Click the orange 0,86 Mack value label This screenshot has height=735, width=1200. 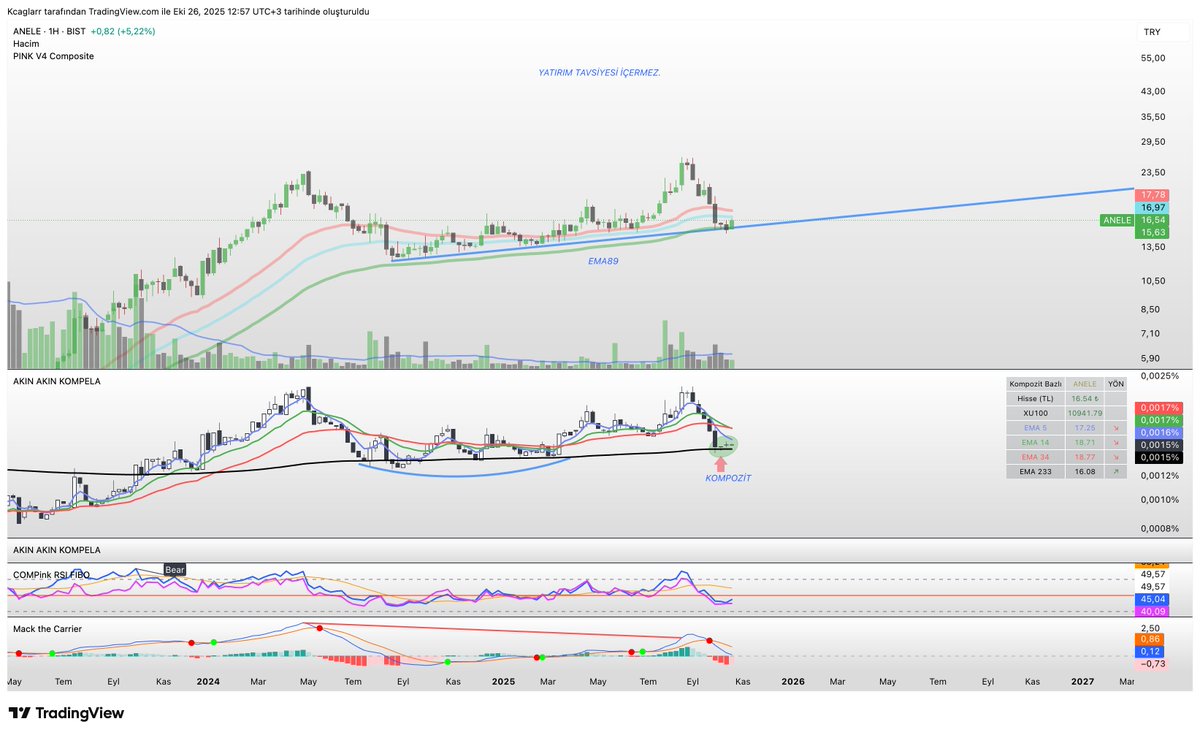[1148, 638]
